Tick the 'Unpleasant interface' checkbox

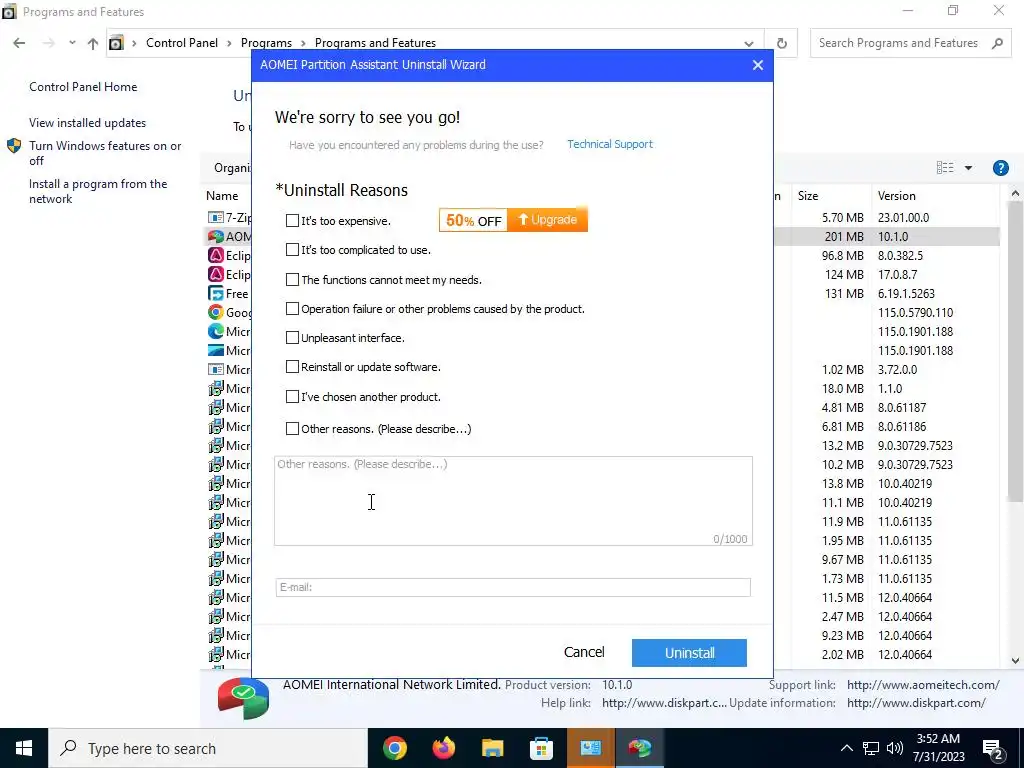pyautogui.click(x=293, y=338)
